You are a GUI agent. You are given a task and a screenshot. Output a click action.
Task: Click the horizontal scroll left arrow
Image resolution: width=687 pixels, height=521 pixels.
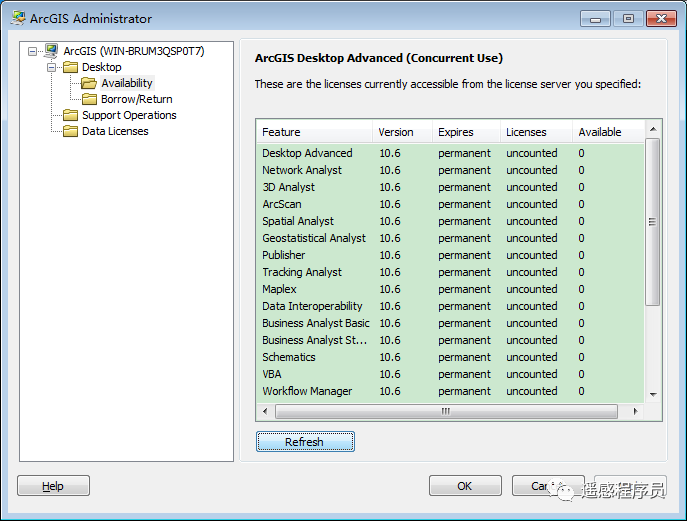[x=265, y=411]
